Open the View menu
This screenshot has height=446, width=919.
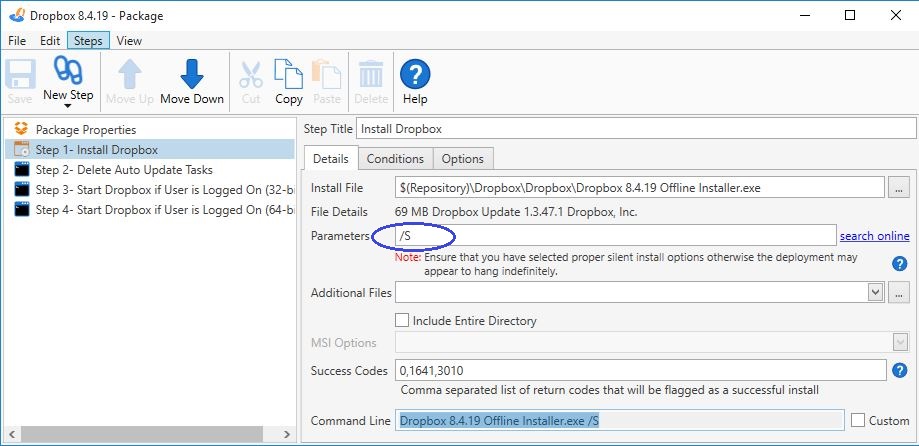129,41
